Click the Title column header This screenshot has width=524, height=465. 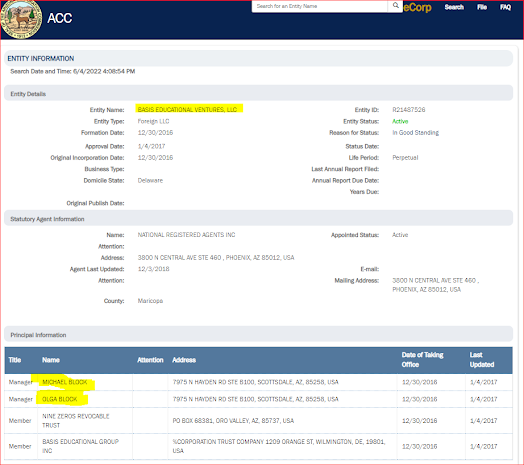(x=15, y=360)
